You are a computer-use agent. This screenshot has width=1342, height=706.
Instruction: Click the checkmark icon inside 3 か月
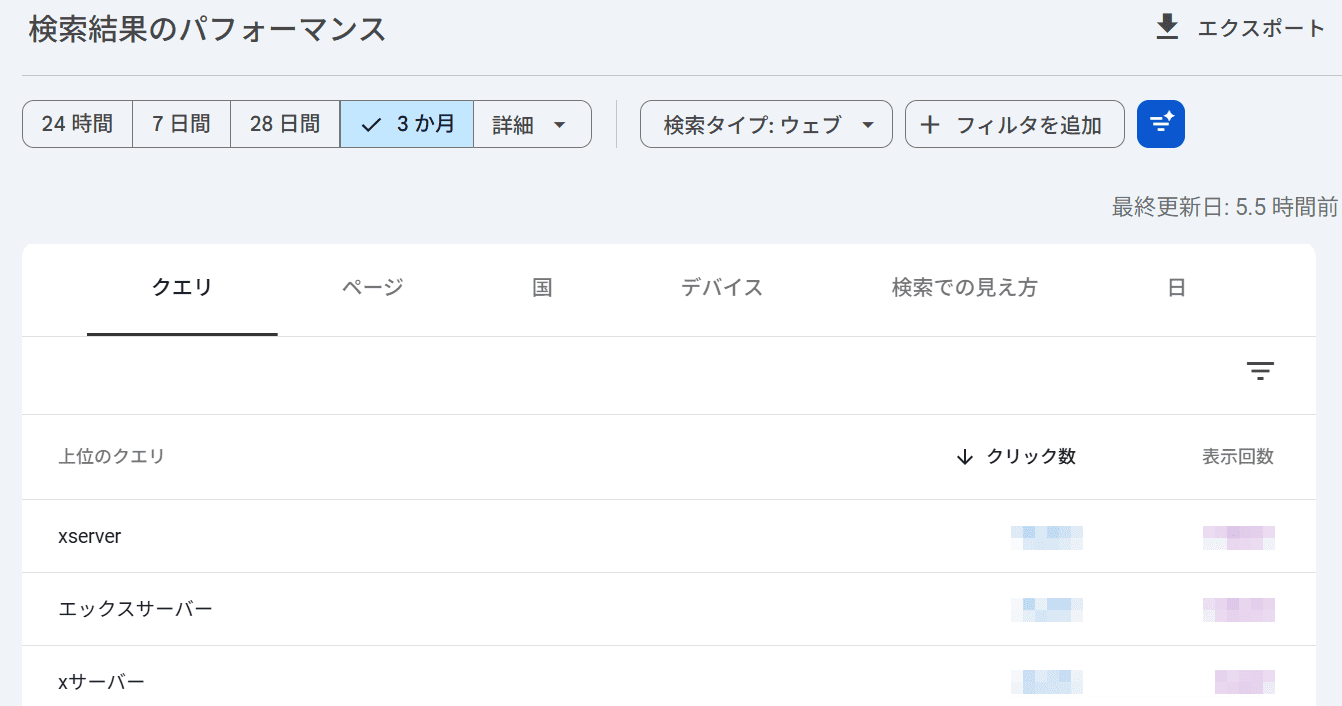(x=371, y=124)
